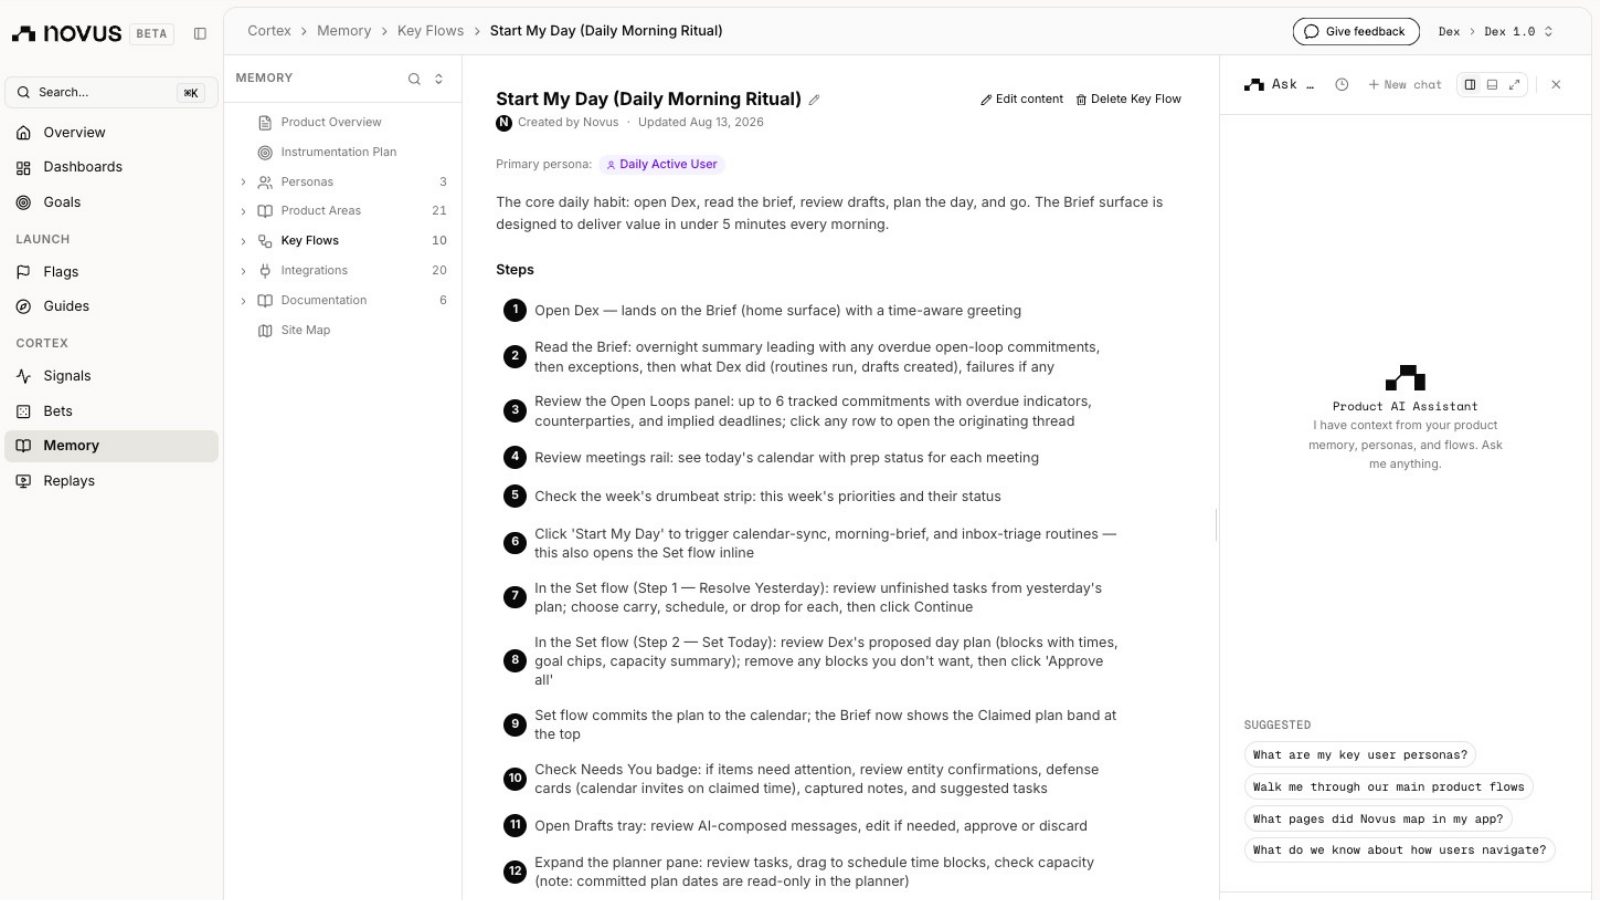Choose suggestion 'Walk me through our main product flows'

(1389, 787)
